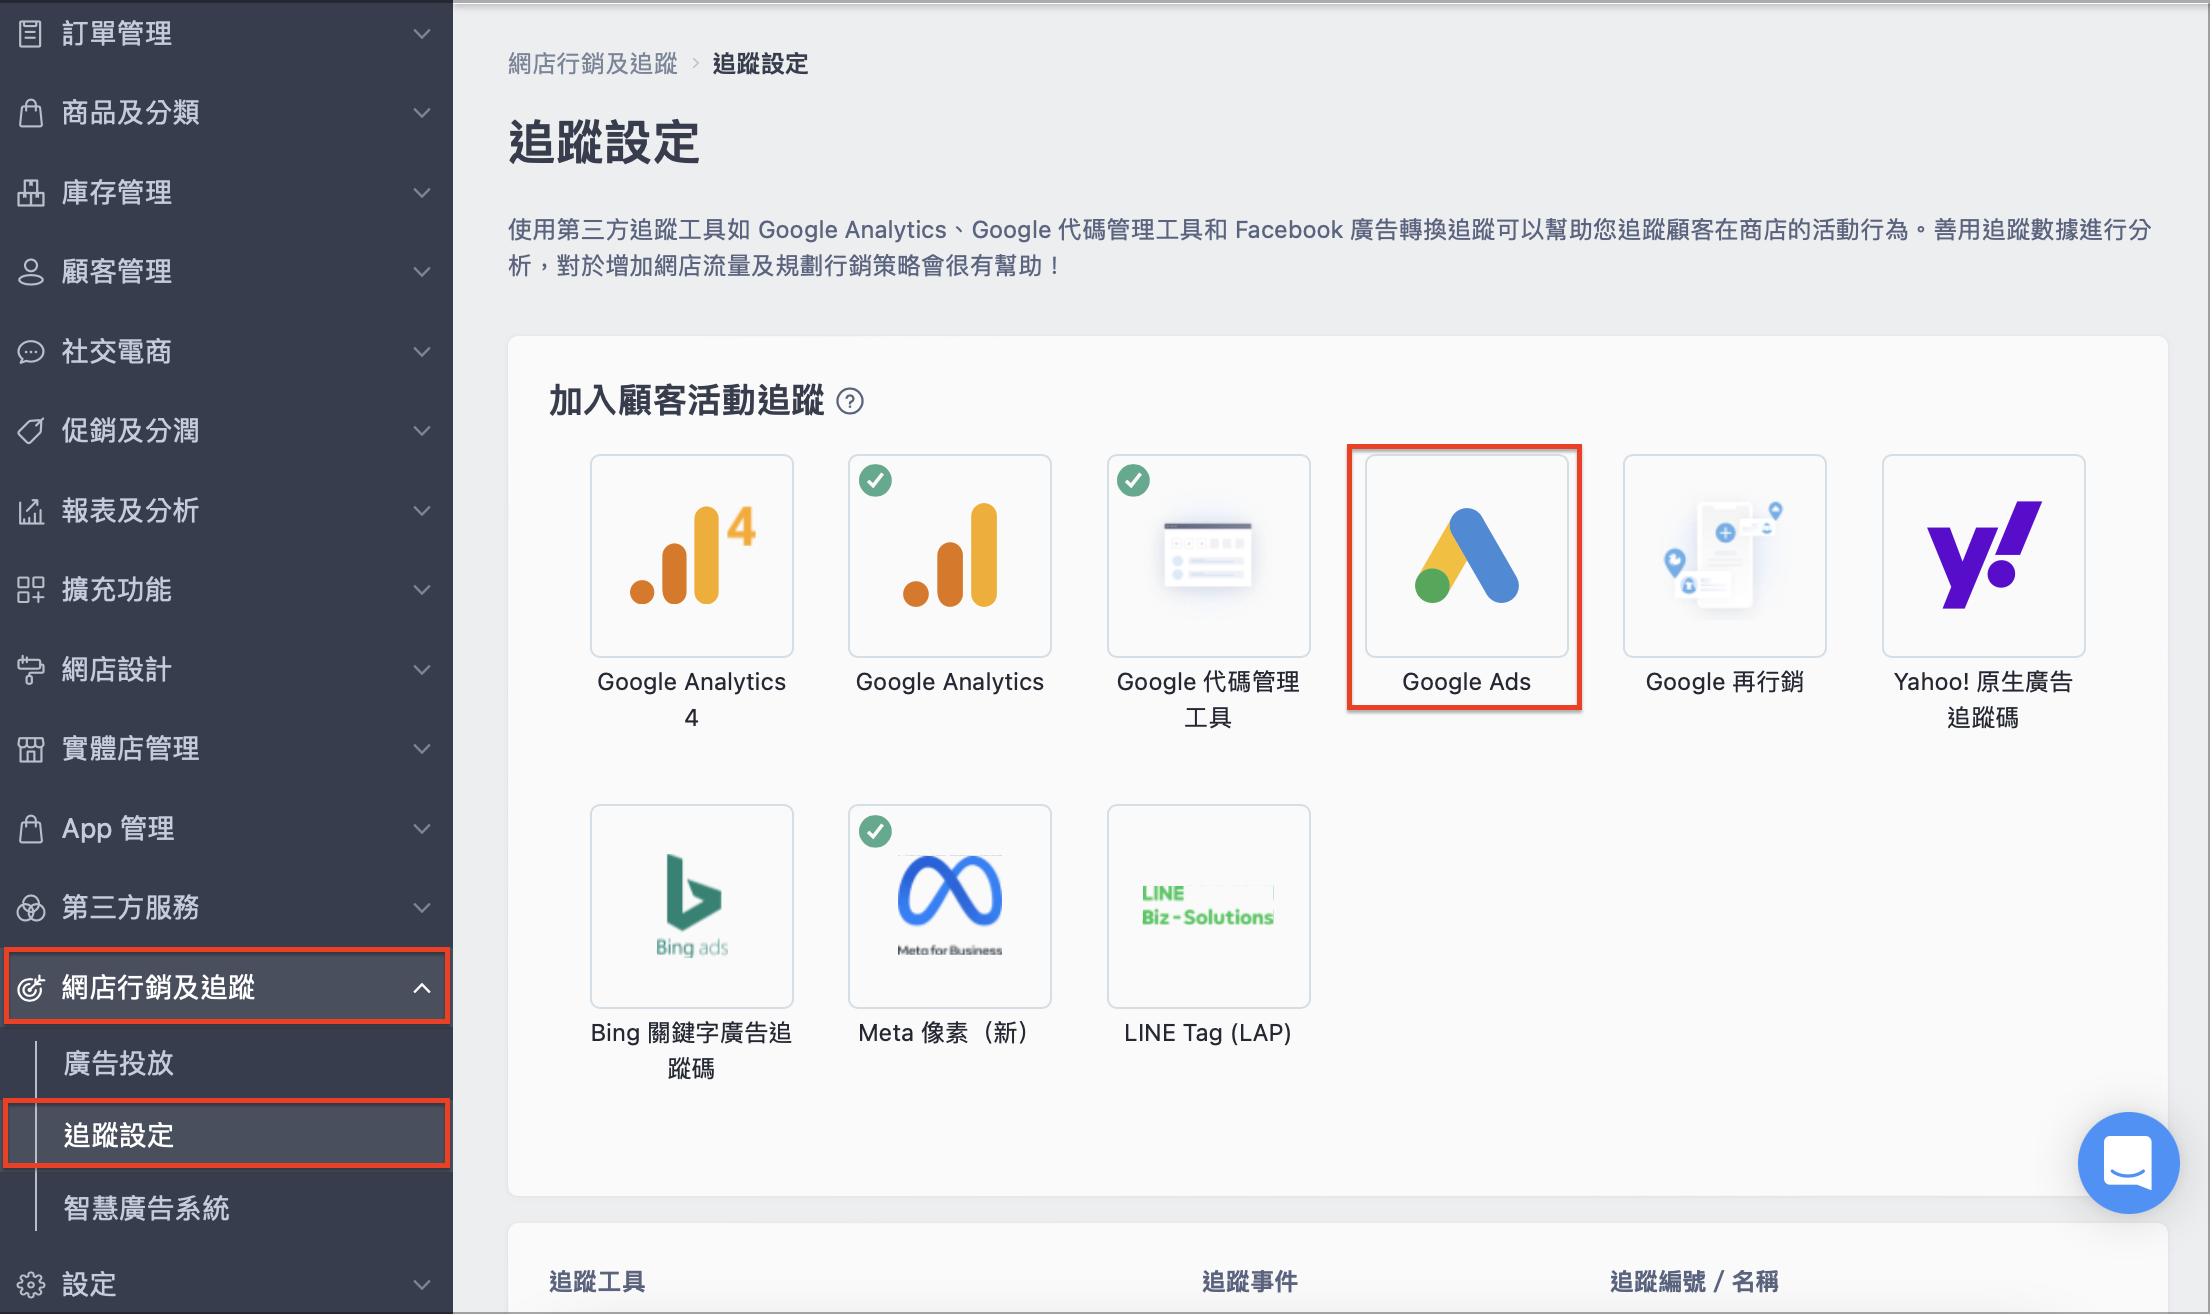
Task: Select the Google Ads tracking tile
Action: click(1467, 556)
